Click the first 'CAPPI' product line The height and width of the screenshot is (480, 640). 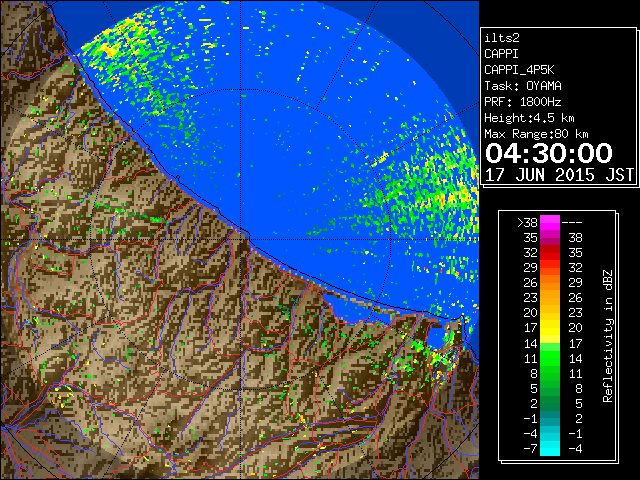point(501,54)
